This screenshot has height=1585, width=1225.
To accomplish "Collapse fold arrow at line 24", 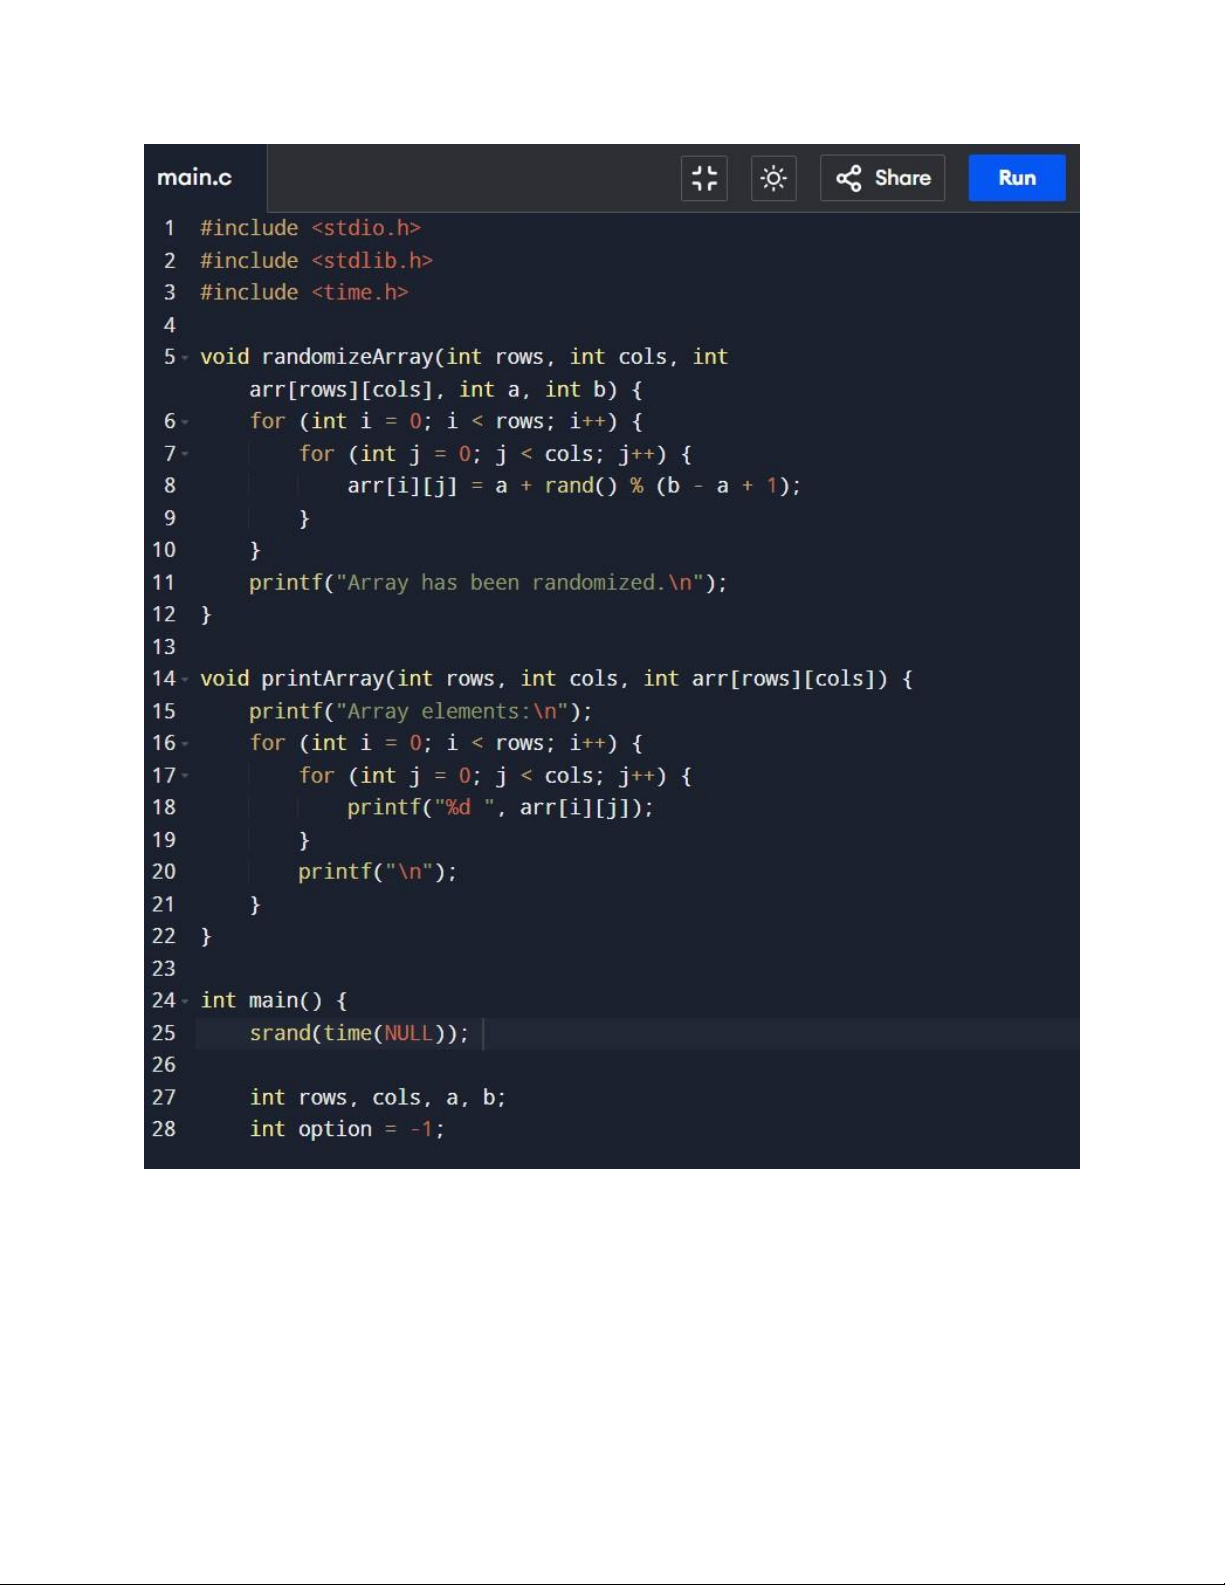I will click(185, 1001).
